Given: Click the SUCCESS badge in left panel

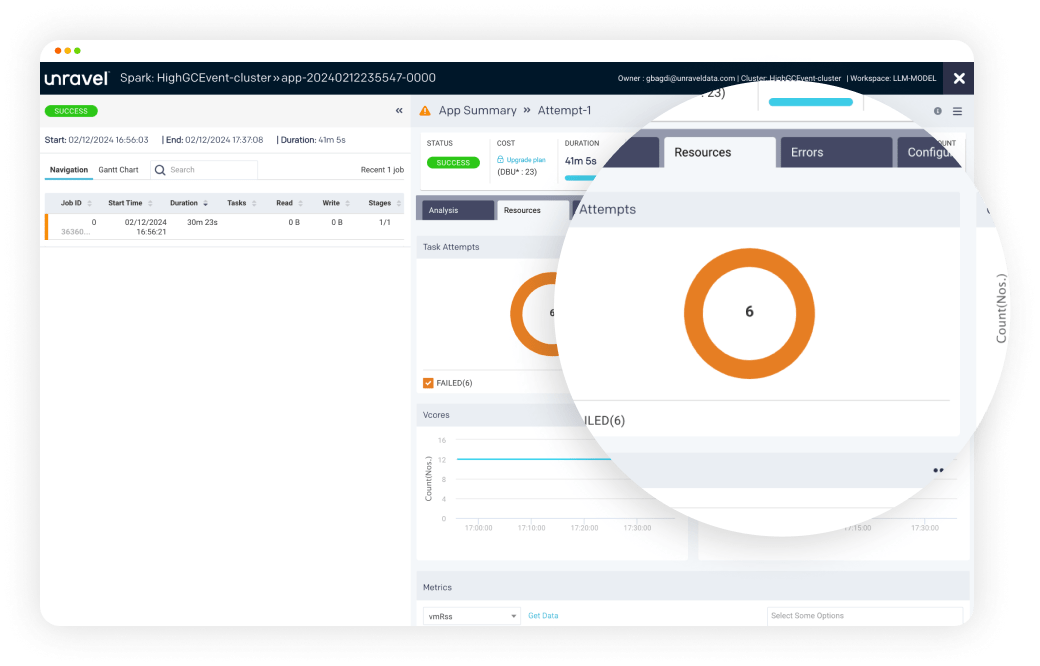Looking at the screenshot, I should [x=71, y=111].
